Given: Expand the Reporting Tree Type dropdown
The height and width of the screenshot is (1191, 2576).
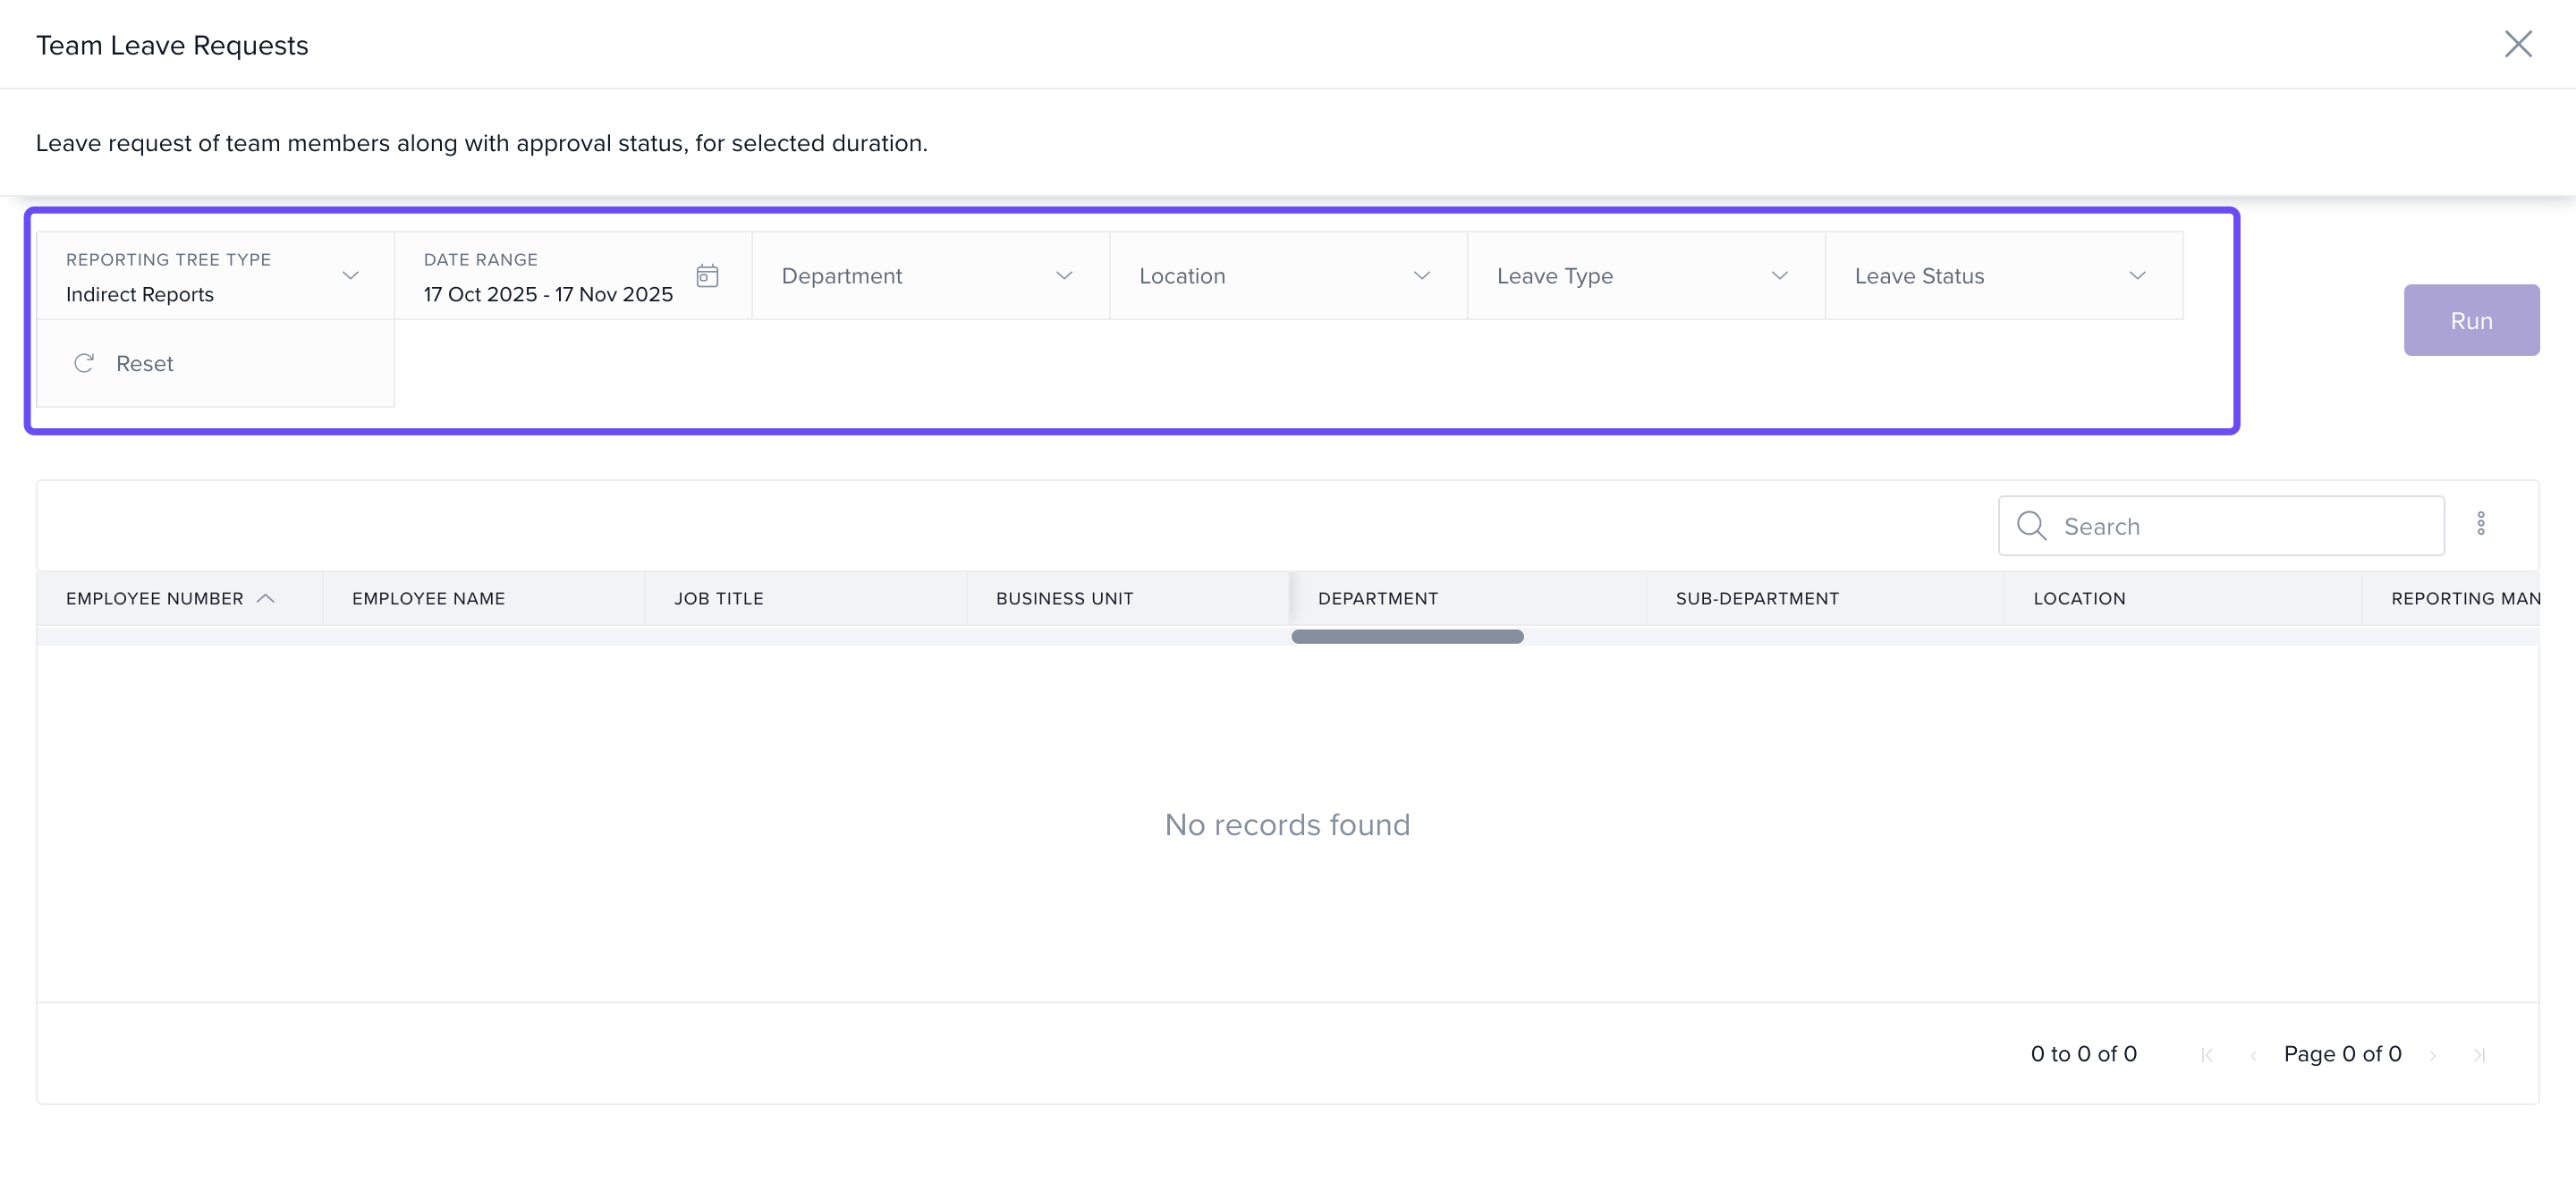Looking at the screenshot, I should pos(350,276).
